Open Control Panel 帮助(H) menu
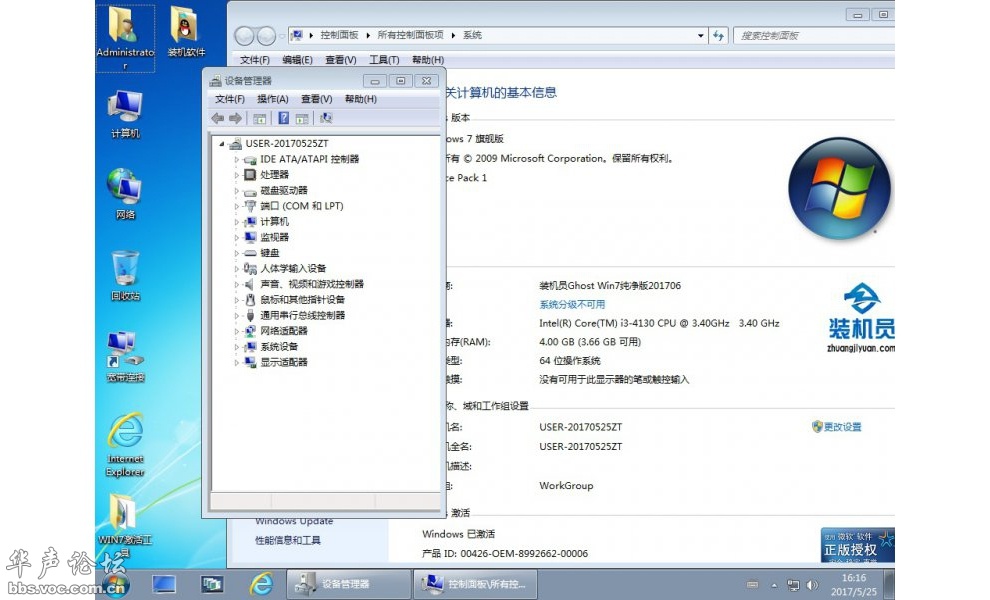Image resolution: width=990 pixels, height=600 pixels. [427, 60]
